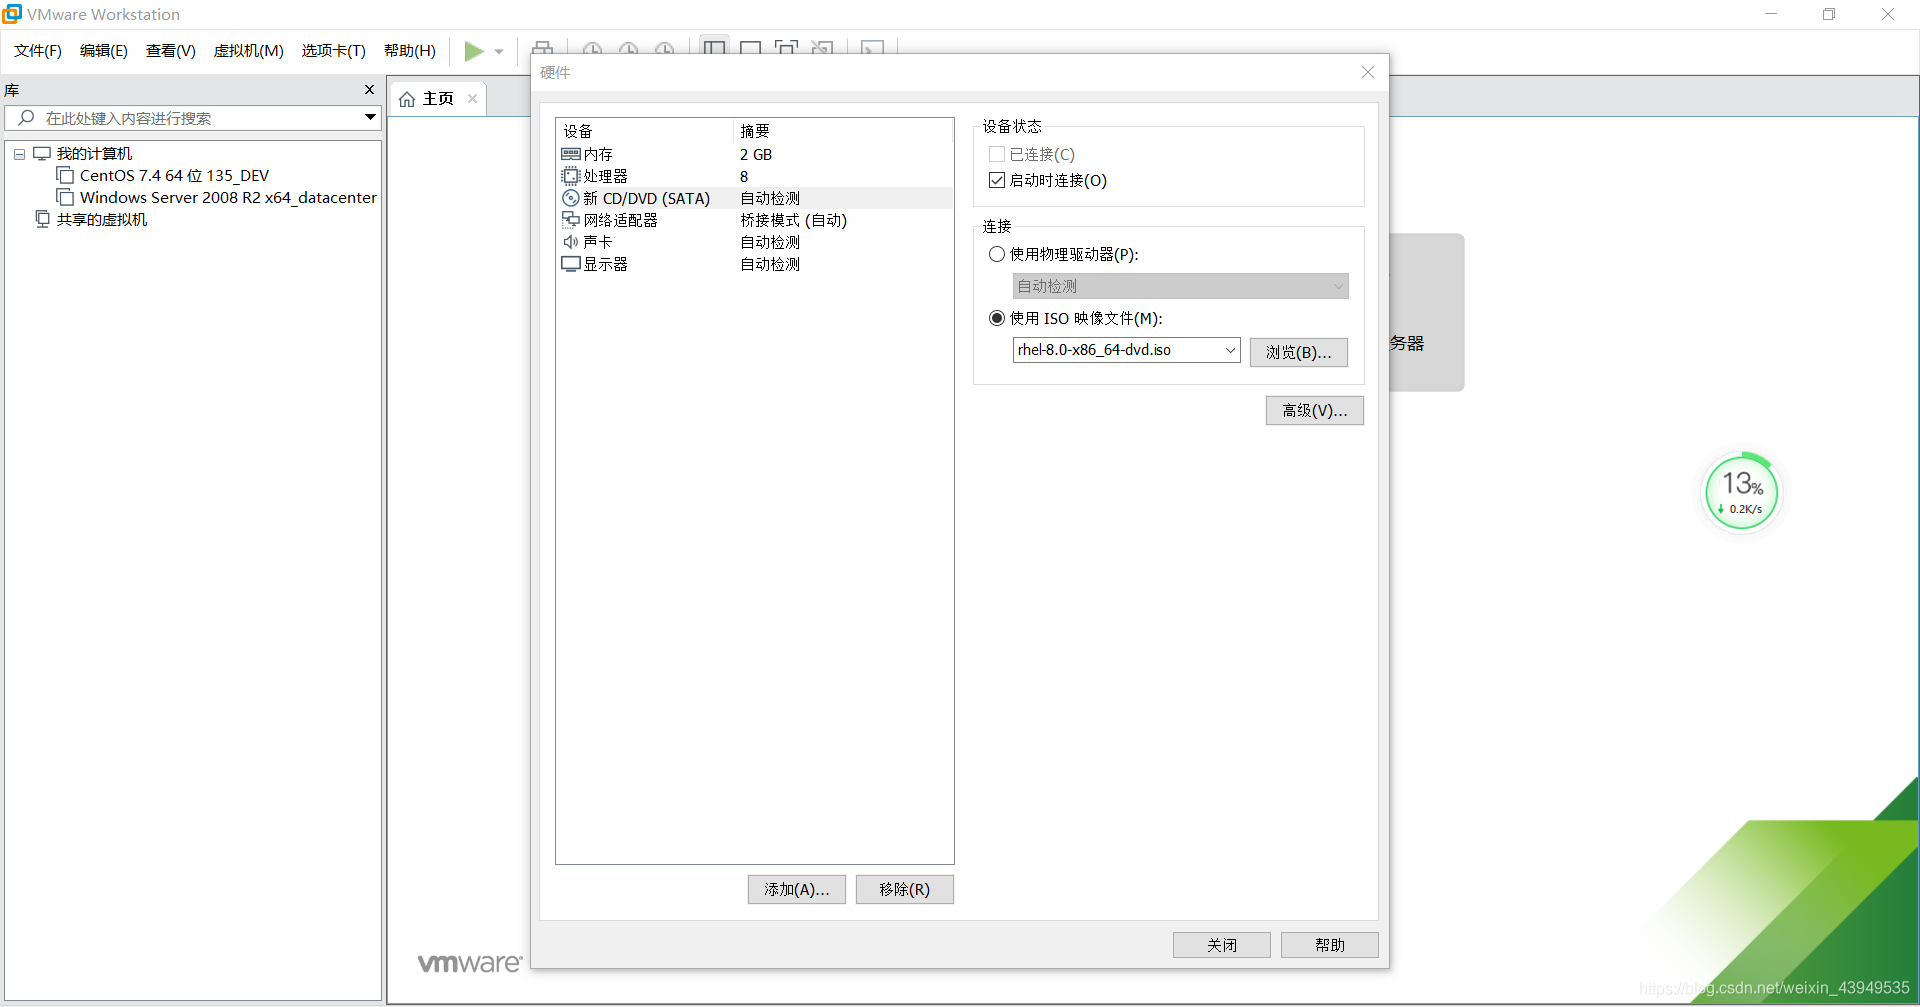The width and height of the screenshot is (1920, 1007).
Task: Click the 关闭 button in dialog
Action: point(1221,945)
